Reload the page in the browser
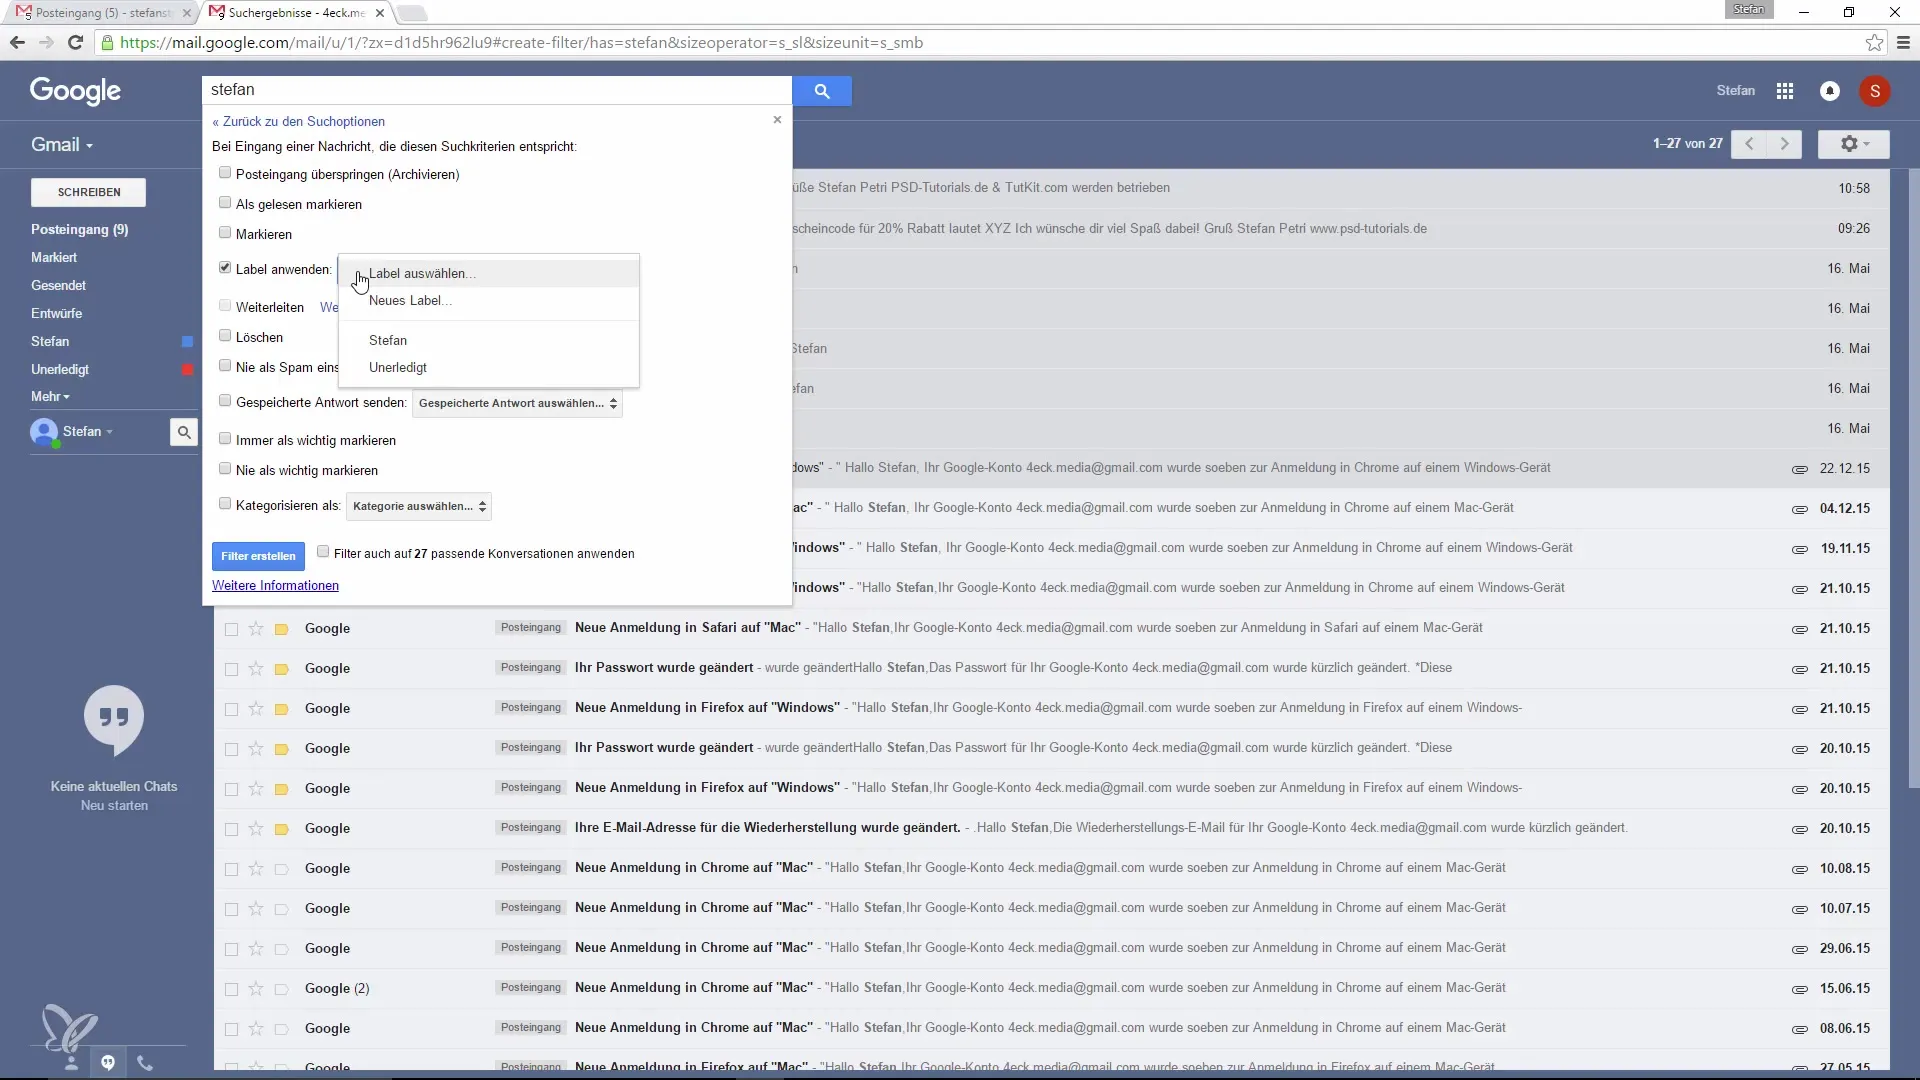 (x=75, y=42)
